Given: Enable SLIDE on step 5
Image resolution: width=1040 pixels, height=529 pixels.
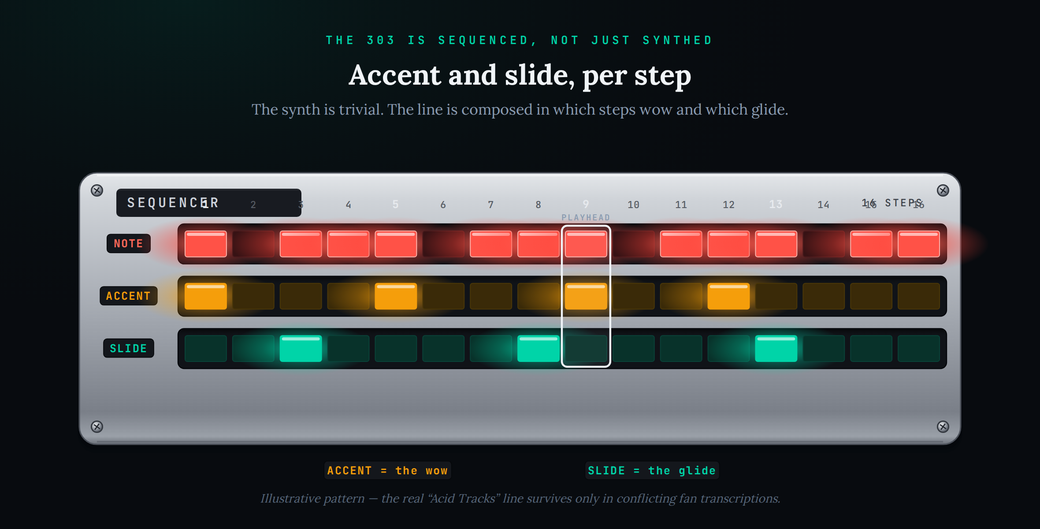Looking at the screenshot, I should (x=395, y=349).
